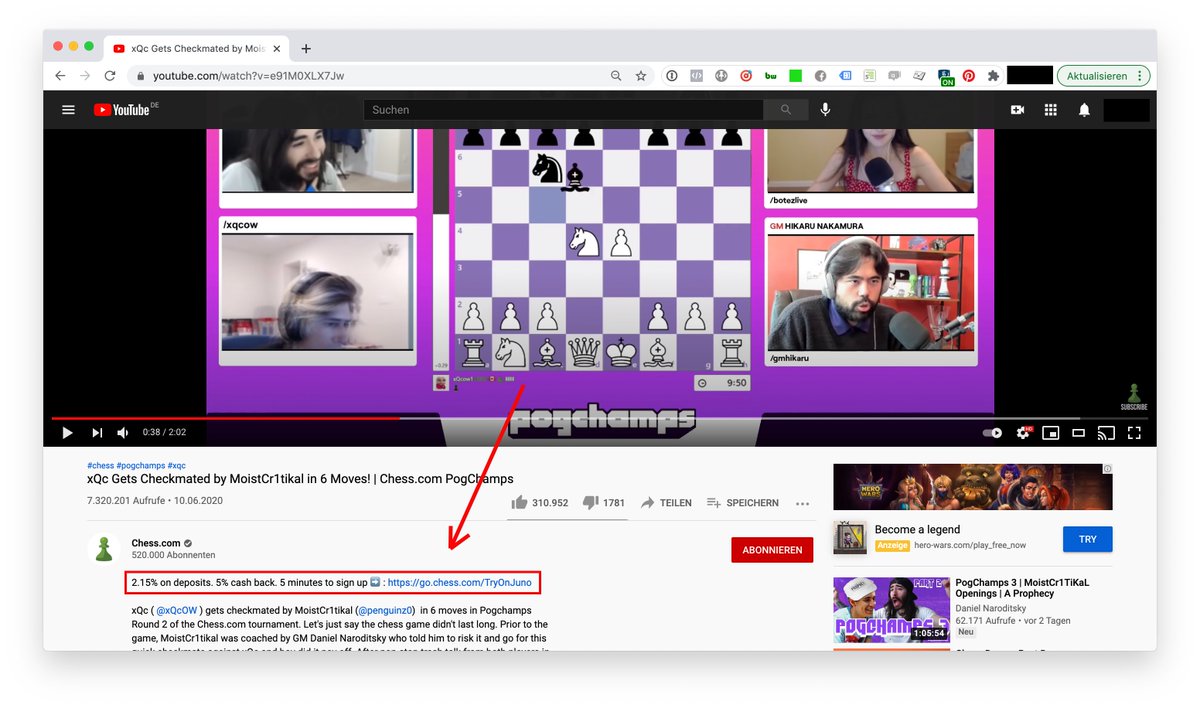The image size is (1200, 708).
Task: Switch to miniplayer mode
Action: click(1051, 433)
